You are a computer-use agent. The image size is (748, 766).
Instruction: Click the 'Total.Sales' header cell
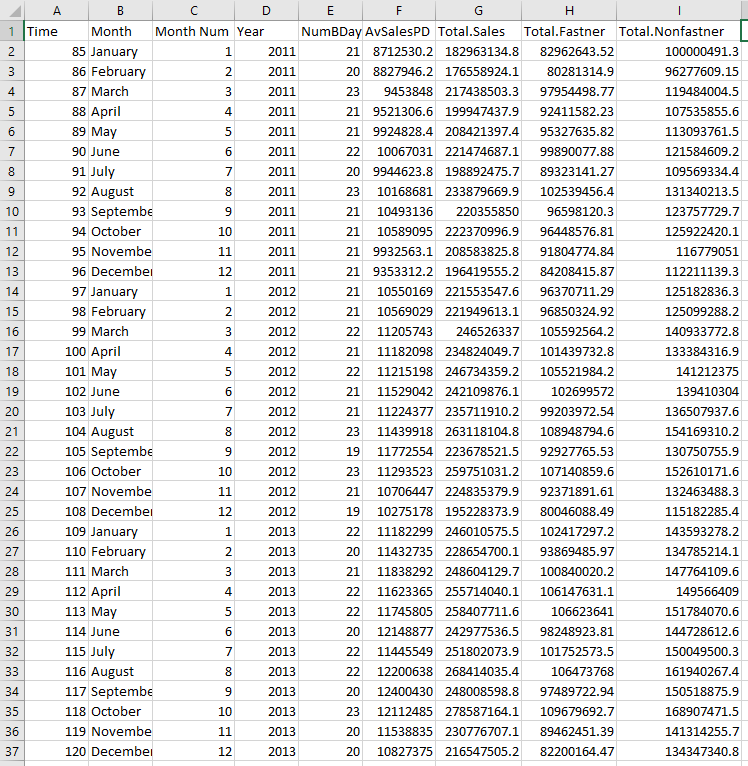click(478, 31)
